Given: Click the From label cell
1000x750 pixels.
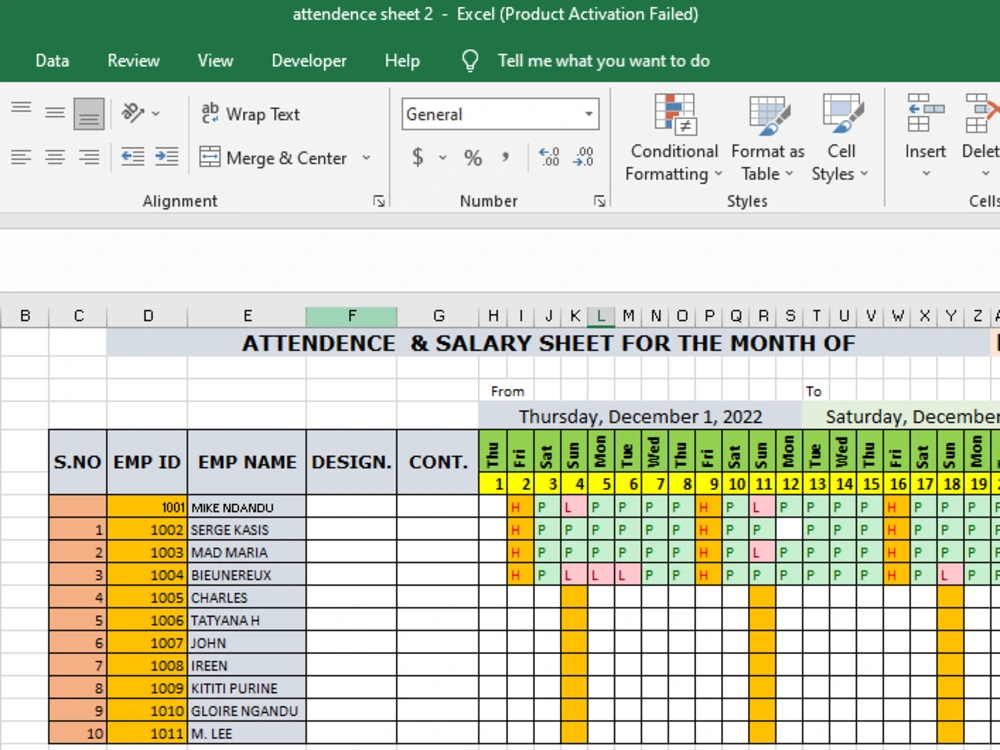Looking at the screenshot, I should coord(507,392).
